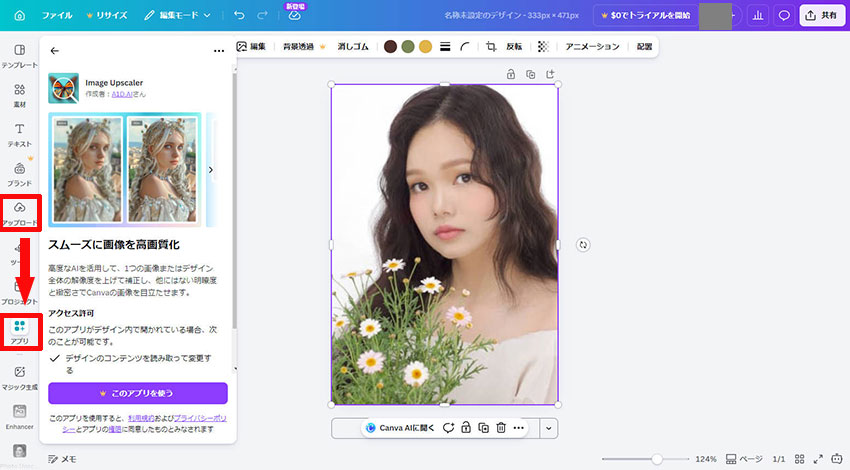Open the grid view icon
850x470 pixels.
(x=800, y=459)
